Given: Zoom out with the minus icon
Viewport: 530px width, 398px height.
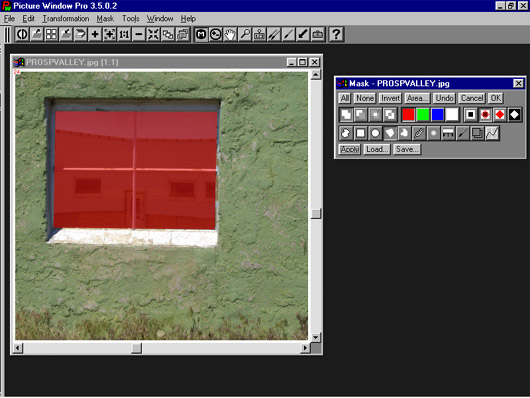Looking at the screenshot, I should pos(139,34).
